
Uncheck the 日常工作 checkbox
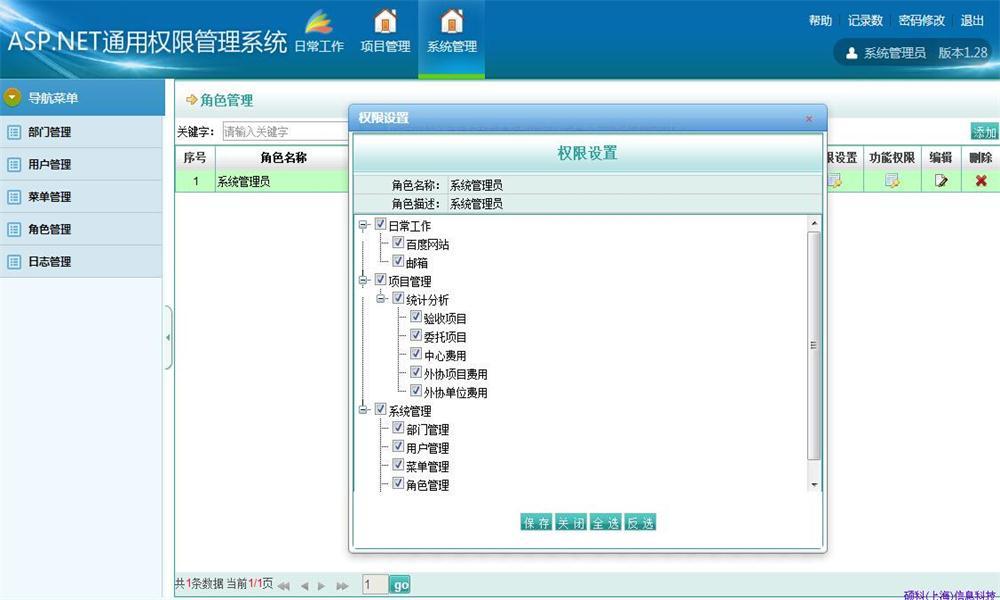(381, 224)
